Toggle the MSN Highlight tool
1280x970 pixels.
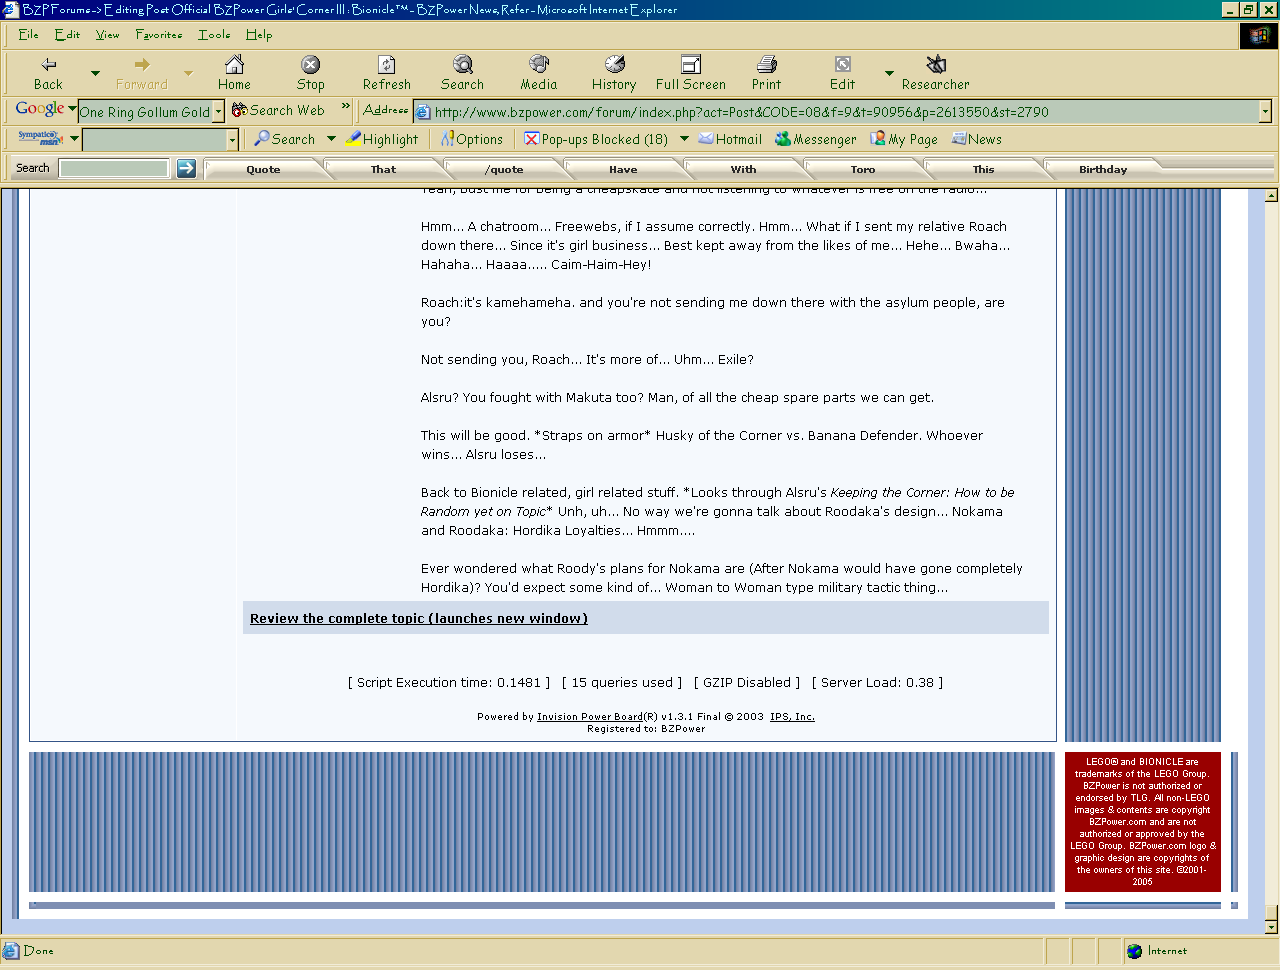382,139
